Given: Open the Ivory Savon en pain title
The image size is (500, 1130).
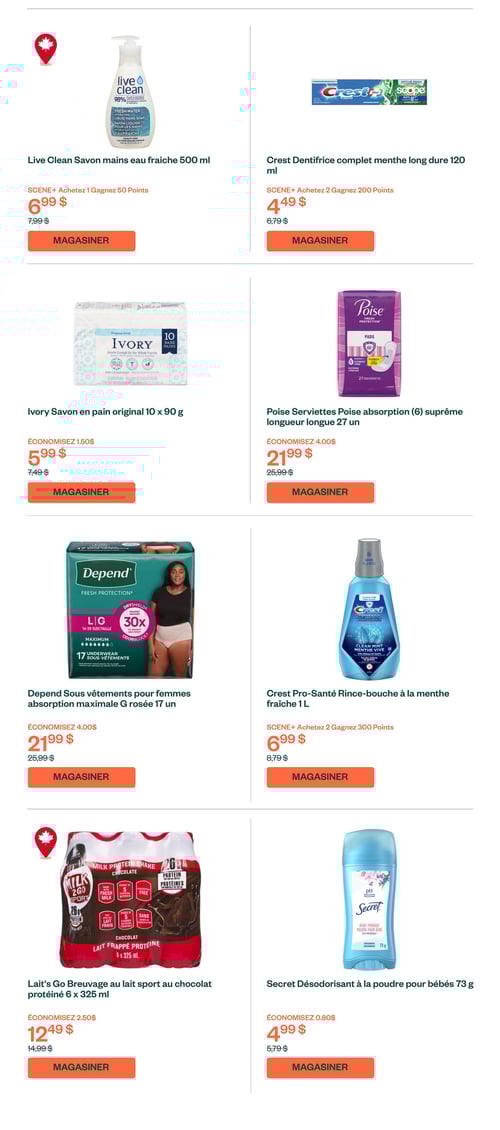Looking at the screenshot, I should click(x=105, y=412).
